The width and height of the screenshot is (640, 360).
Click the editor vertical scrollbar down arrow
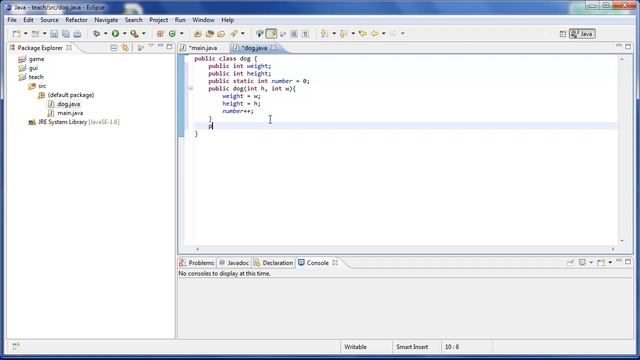pos(622,241)
